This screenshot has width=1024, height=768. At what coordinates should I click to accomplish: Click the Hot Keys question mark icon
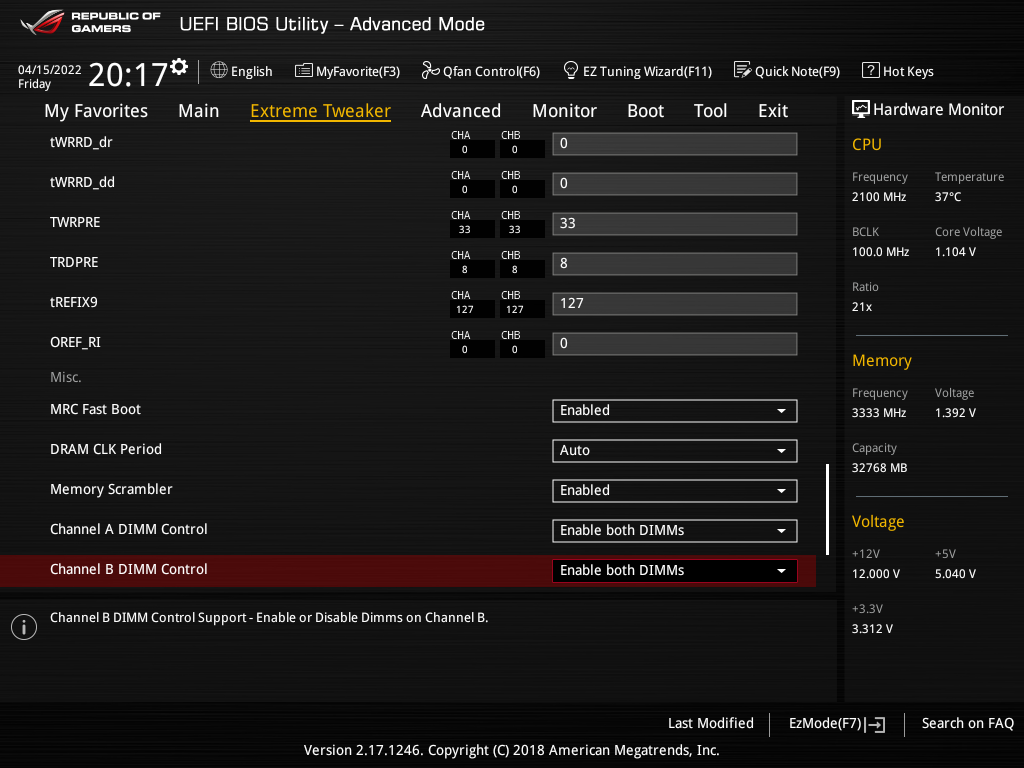point(871,70)
